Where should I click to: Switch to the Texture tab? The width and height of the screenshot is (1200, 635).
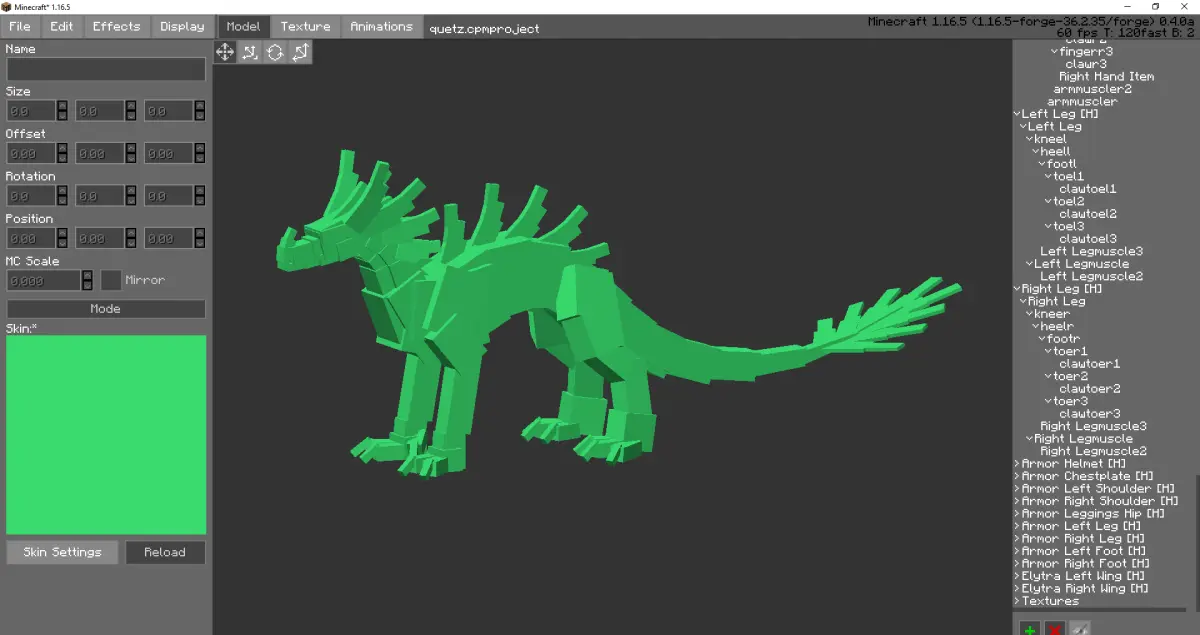tap(306, 27)
